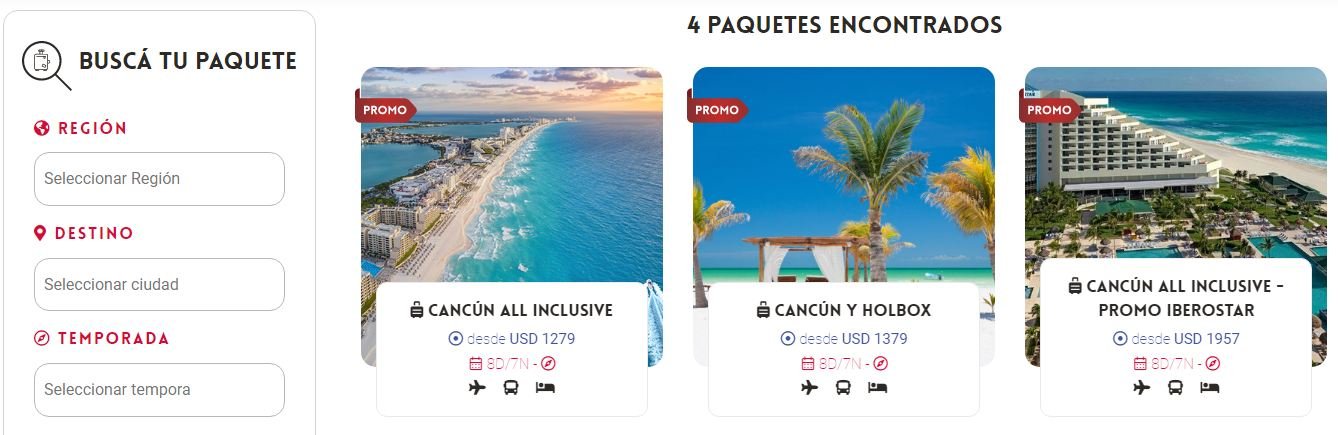
Task: Click the compass icon beside Temporada
Action: pos(41,338)
